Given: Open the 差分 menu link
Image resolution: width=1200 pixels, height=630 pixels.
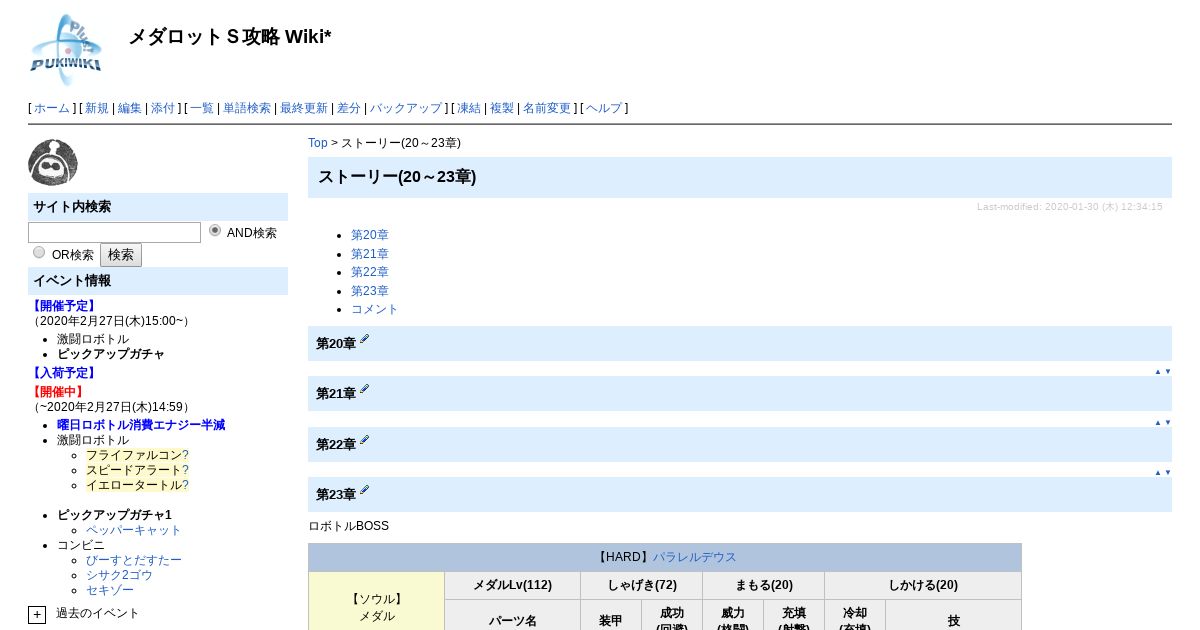Looking at the screenshot, I should 349,108.
